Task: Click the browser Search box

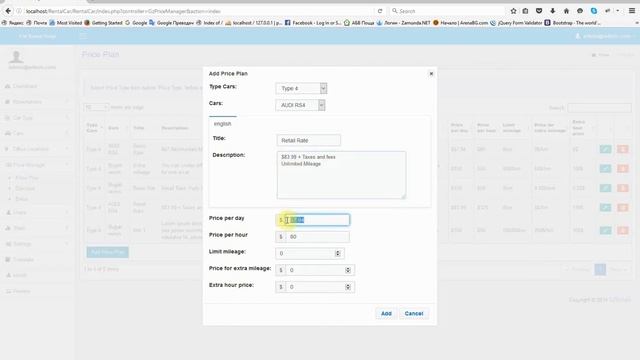Action: click(447, 11)
